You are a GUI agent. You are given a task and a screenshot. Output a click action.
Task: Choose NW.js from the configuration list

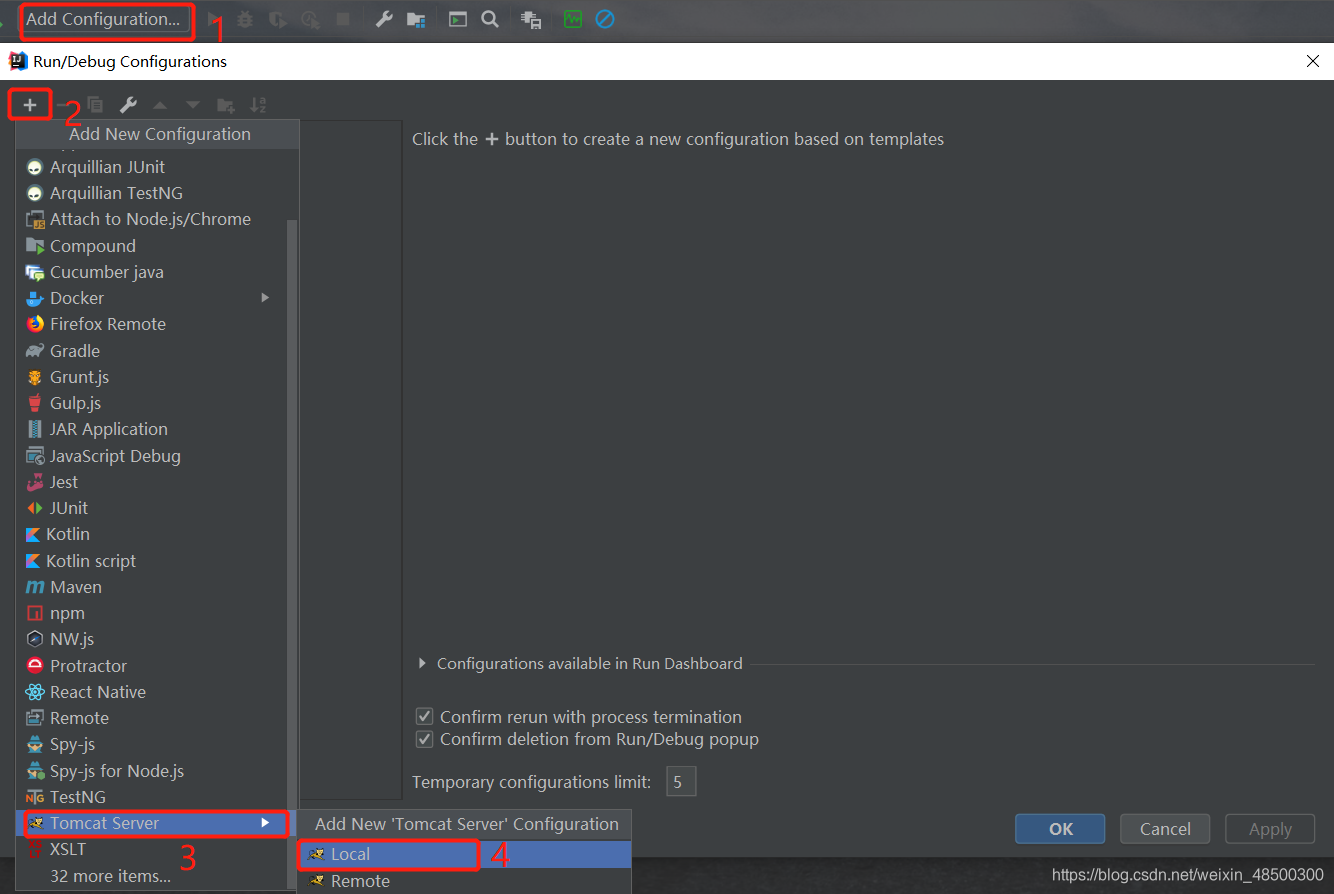pos(152,639)
